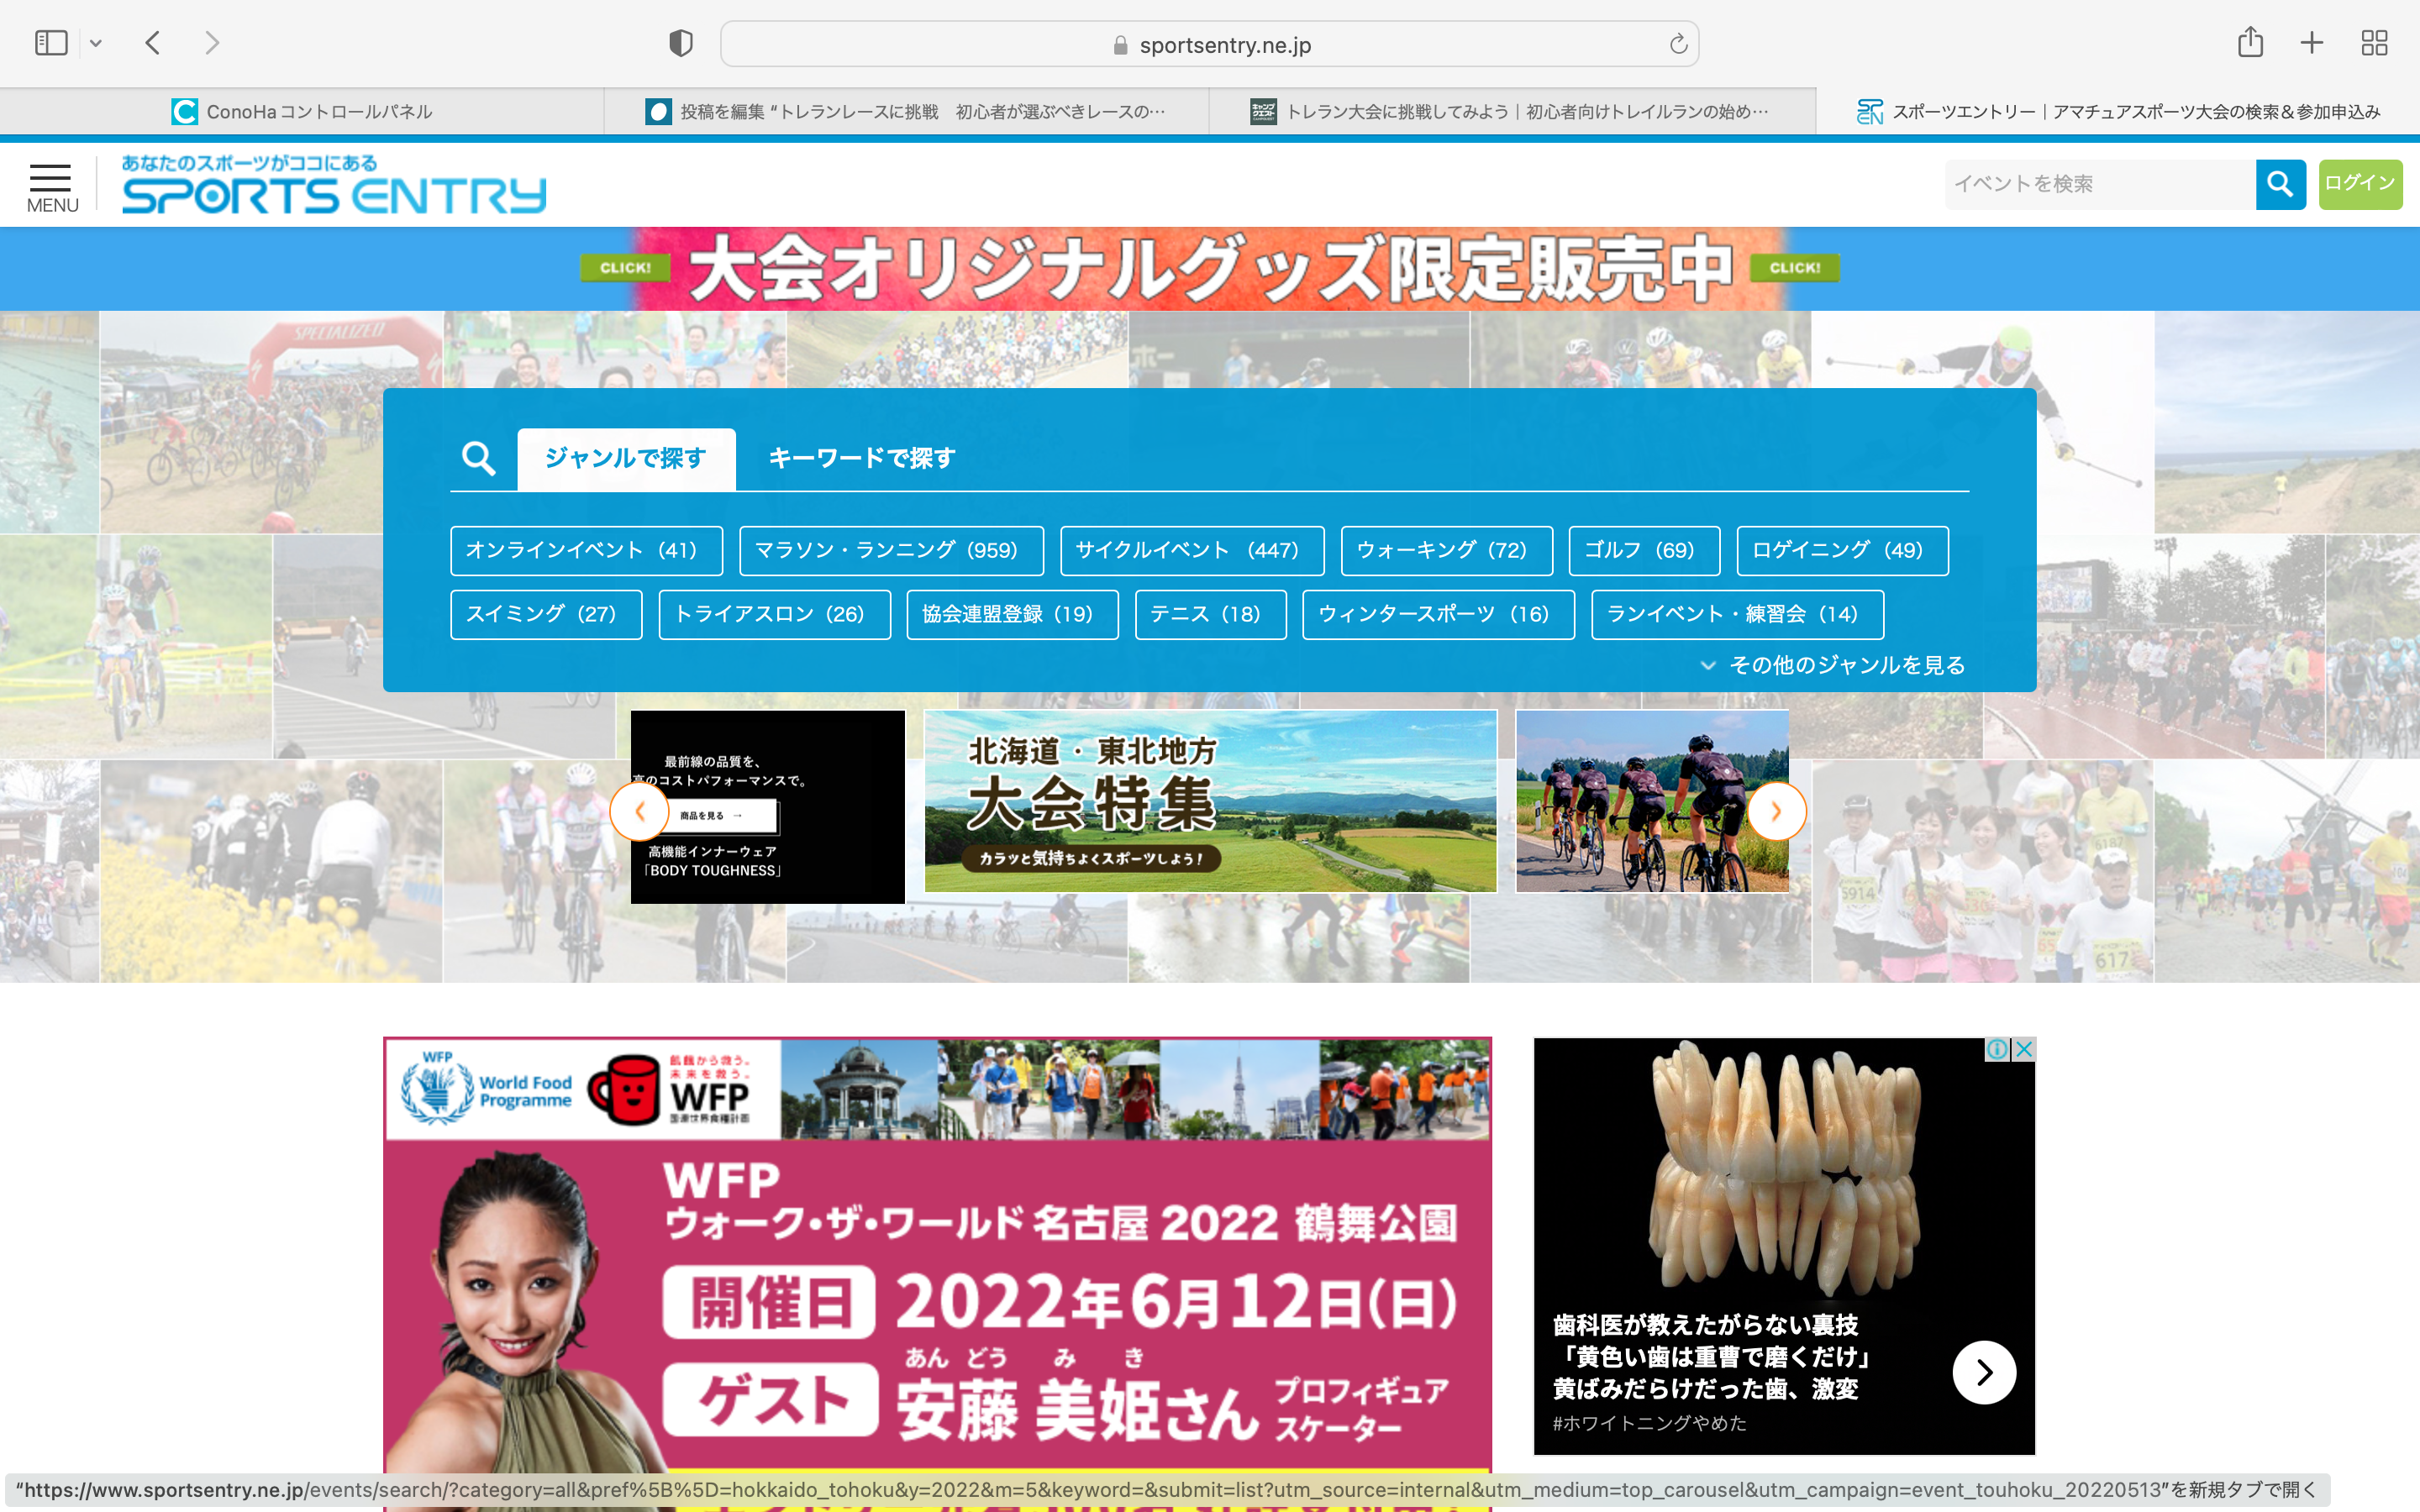This screenshot has width=2420, height=1512.
Task: Select the ジャンルで探す tab
Action: [626, 458]
